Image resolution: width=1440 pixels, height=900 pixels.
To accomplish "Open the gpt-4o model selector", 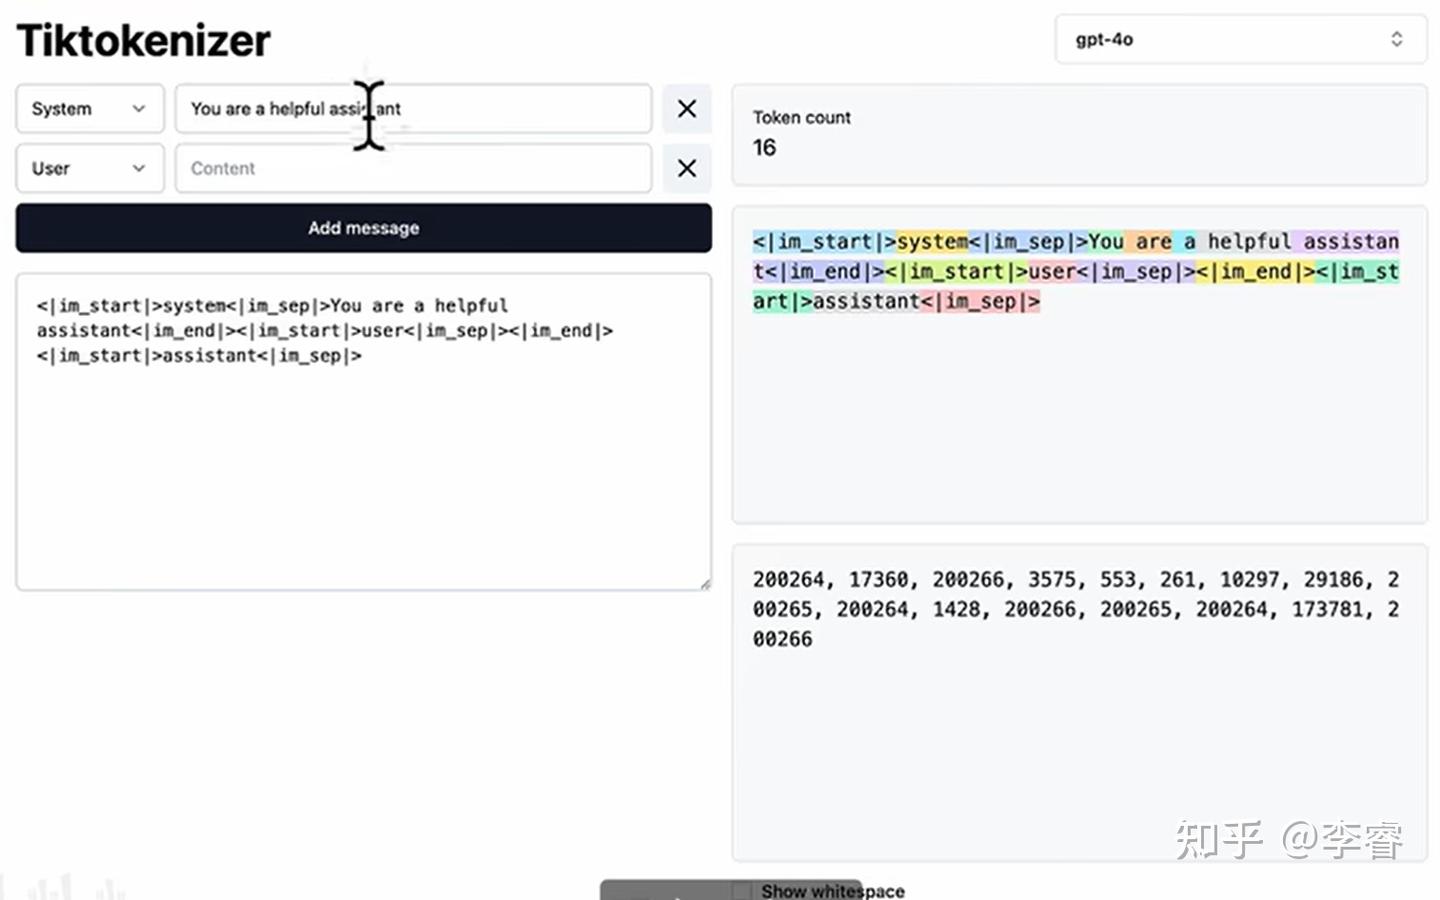I will pyautogui.click(x=1241, y=40).
